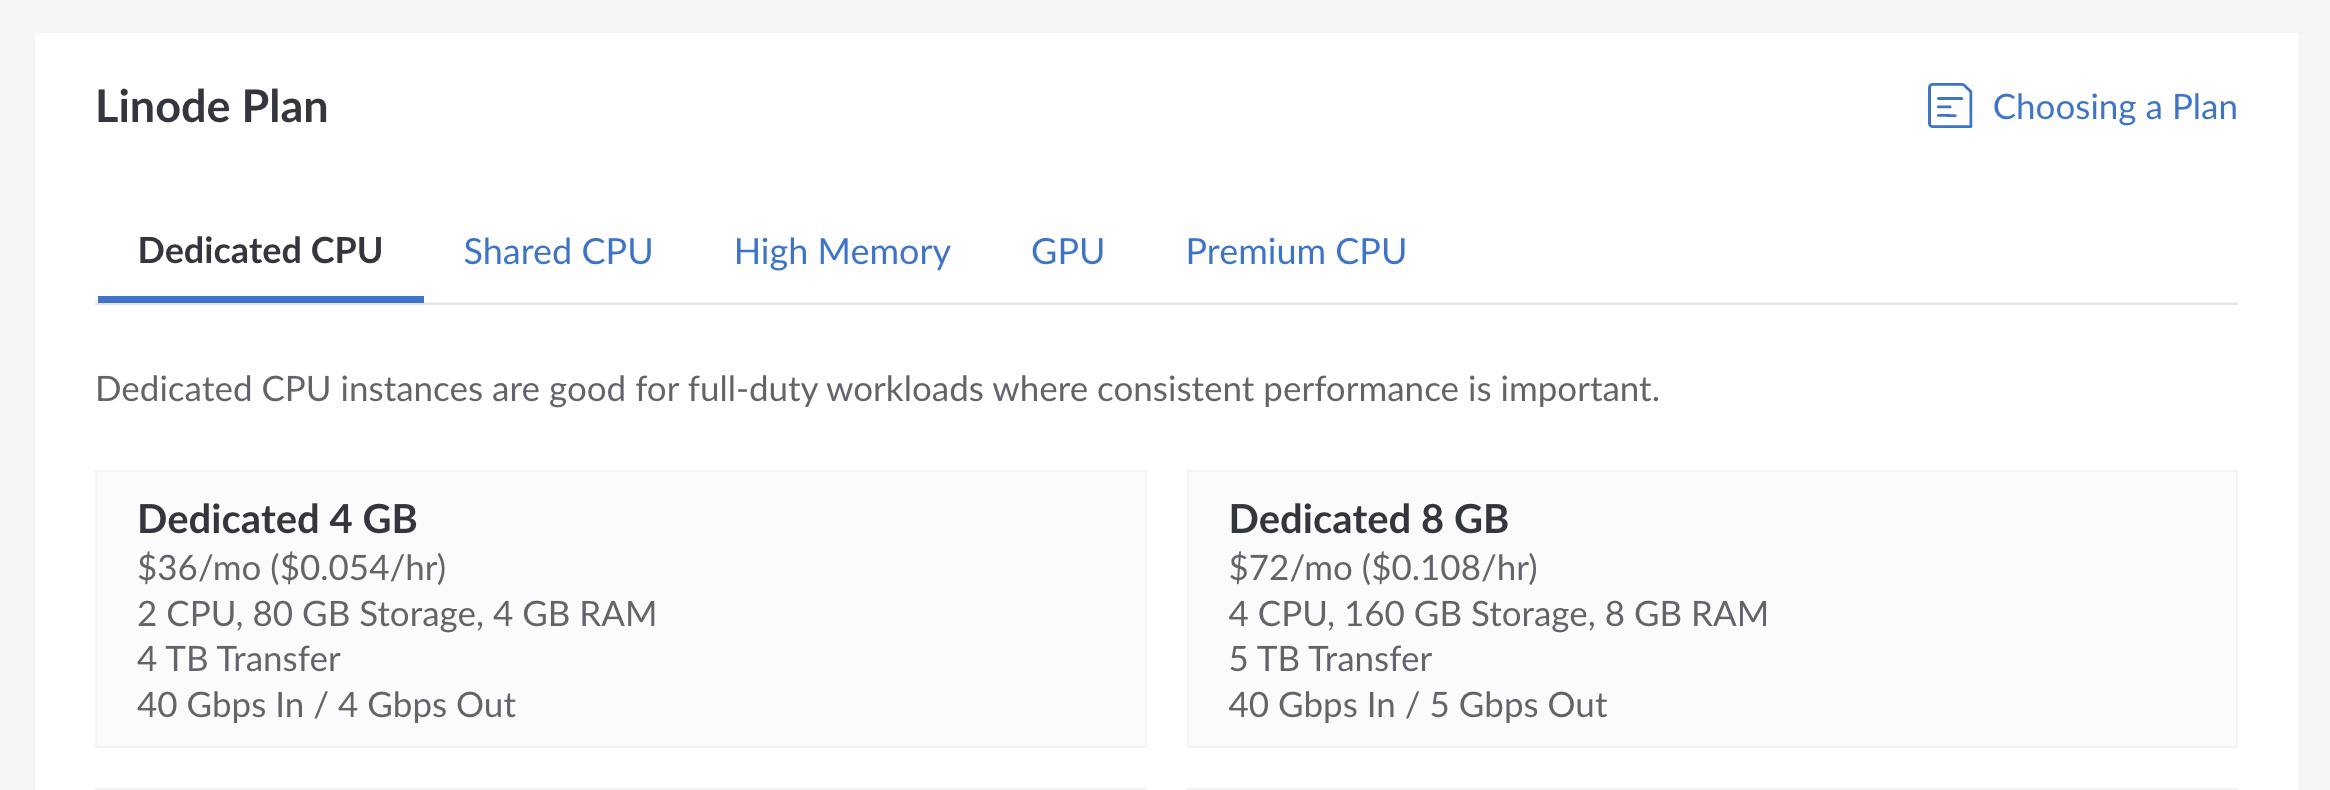
Task: Choose the Dedicated 8 GB plan card
Action: click(1712, 610)
